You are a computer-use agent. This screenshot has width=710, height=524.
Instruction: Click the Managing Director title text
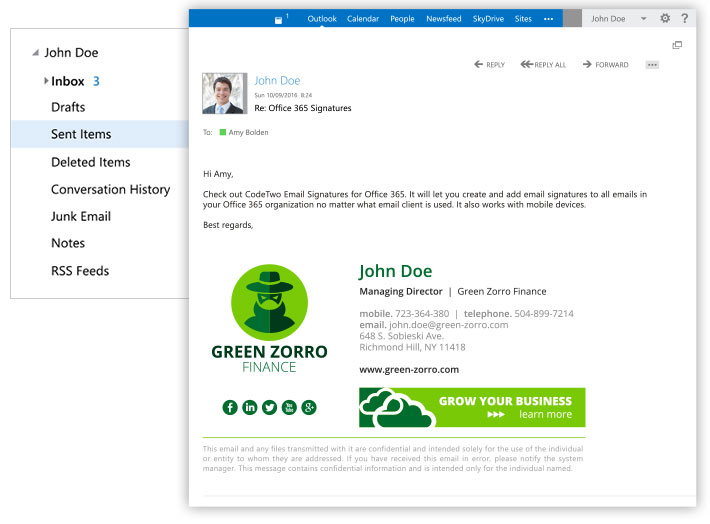tap(401, 292)
